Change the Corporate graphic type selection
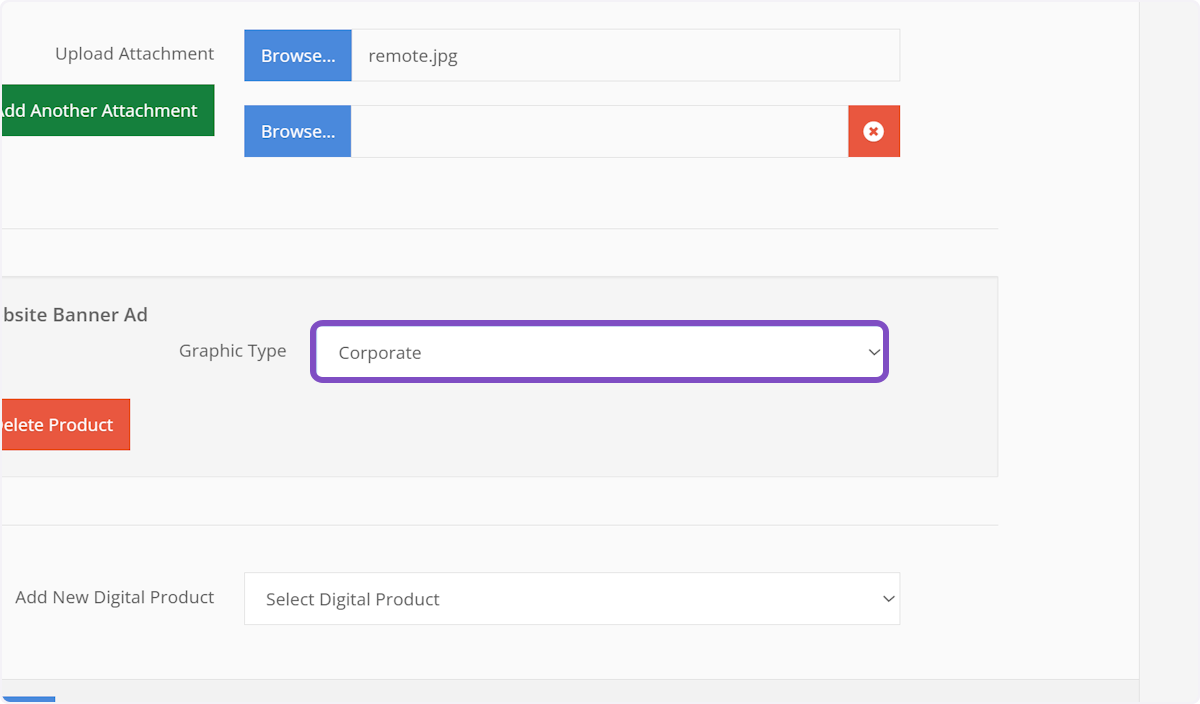Screen dimensions: 1200x704 point(599,351)
